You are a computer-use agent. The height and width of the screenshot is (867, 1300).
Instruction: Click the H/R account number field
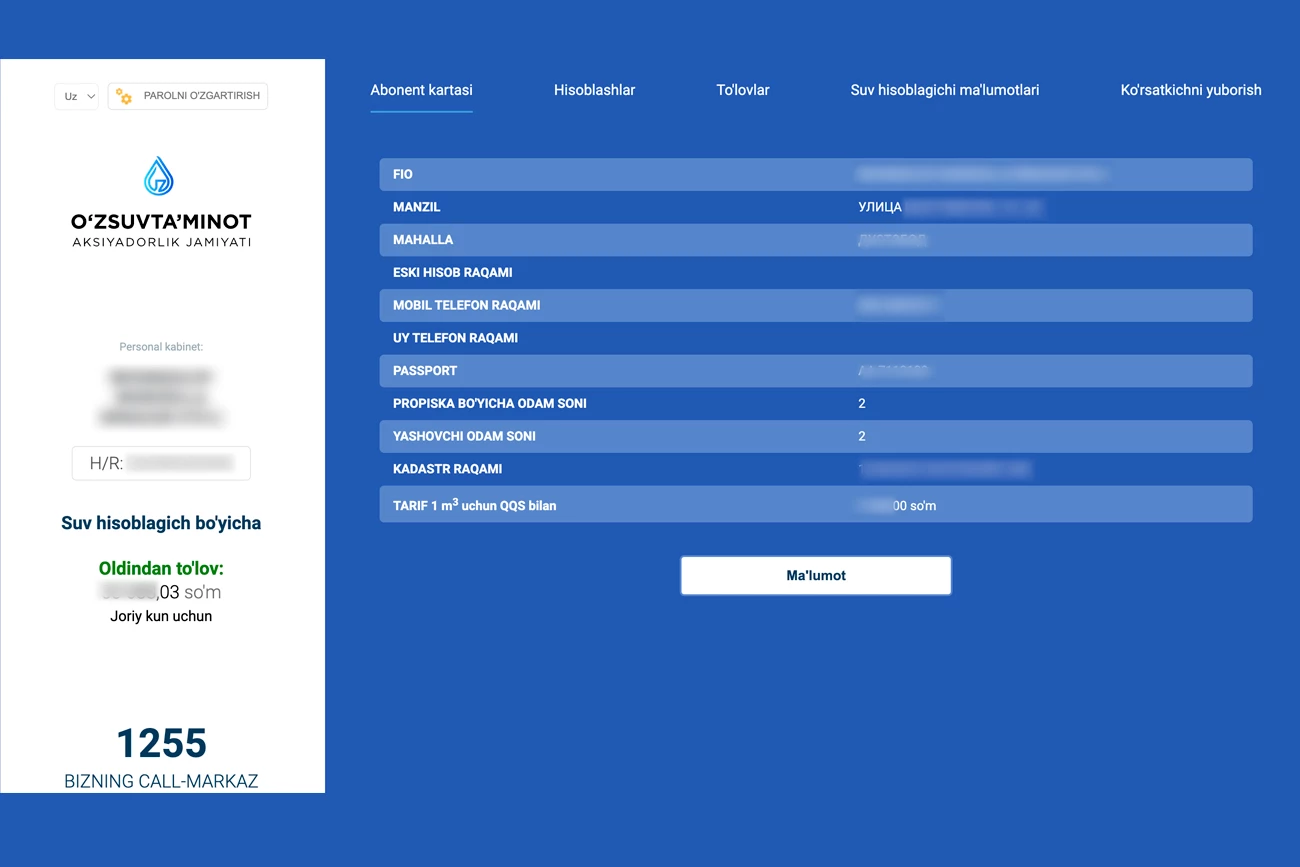(x=161, y=463)
